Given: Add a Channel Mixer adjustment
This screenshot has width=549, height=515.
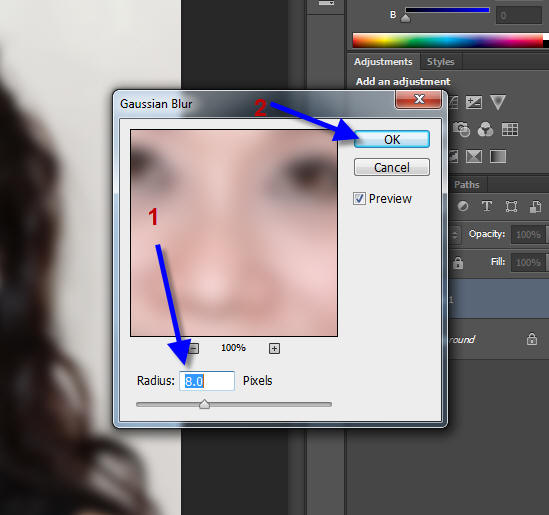Looking at the screenshot, I should pyautogui.click(x=485, y=130).
